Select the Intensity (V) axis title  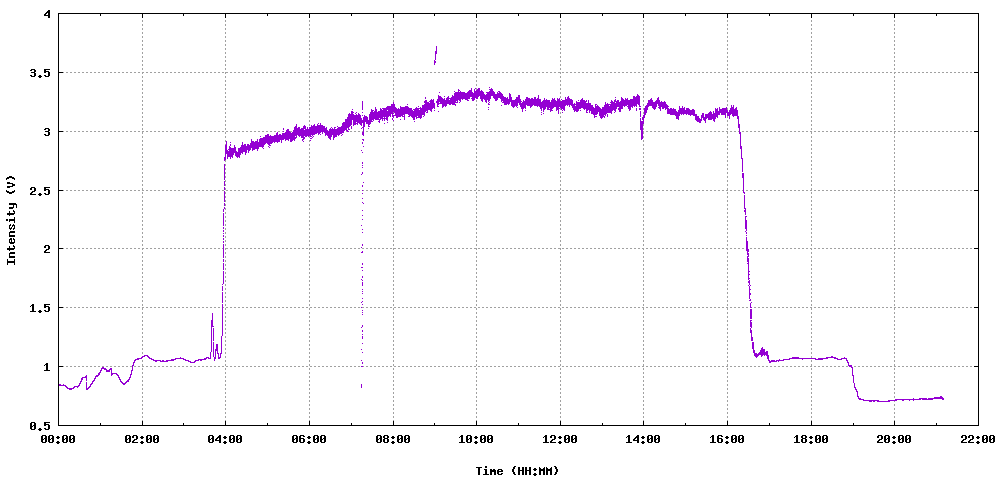(x=11, y=220)
